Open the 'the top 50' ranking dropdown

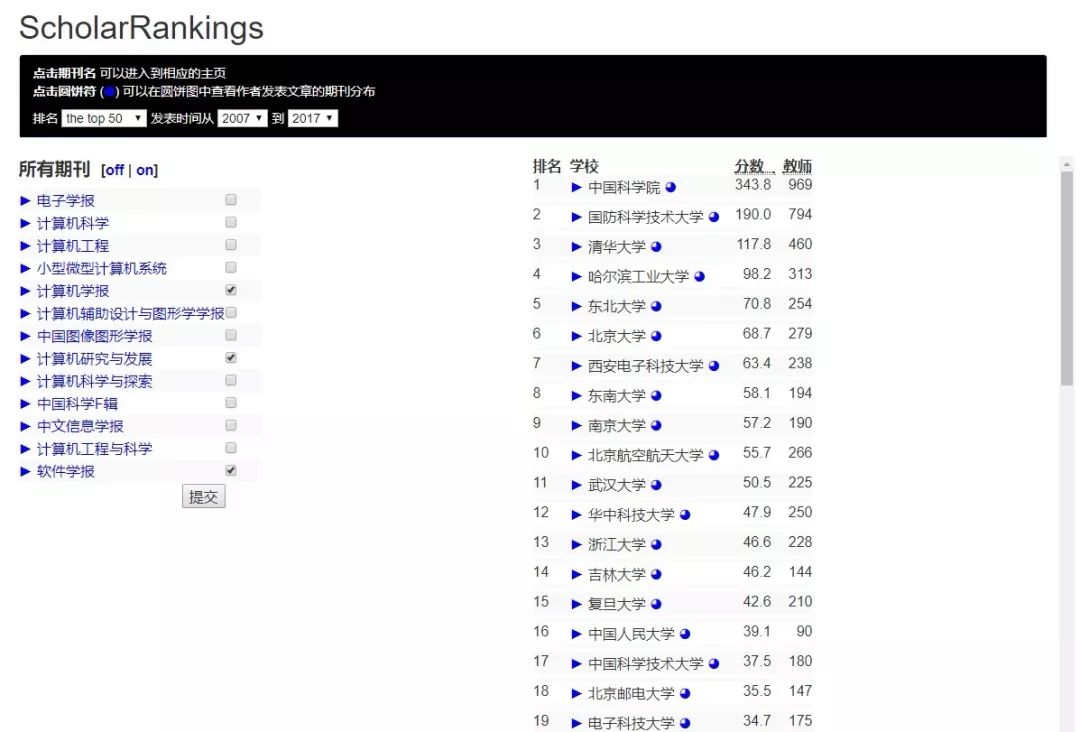coord(103,118)
